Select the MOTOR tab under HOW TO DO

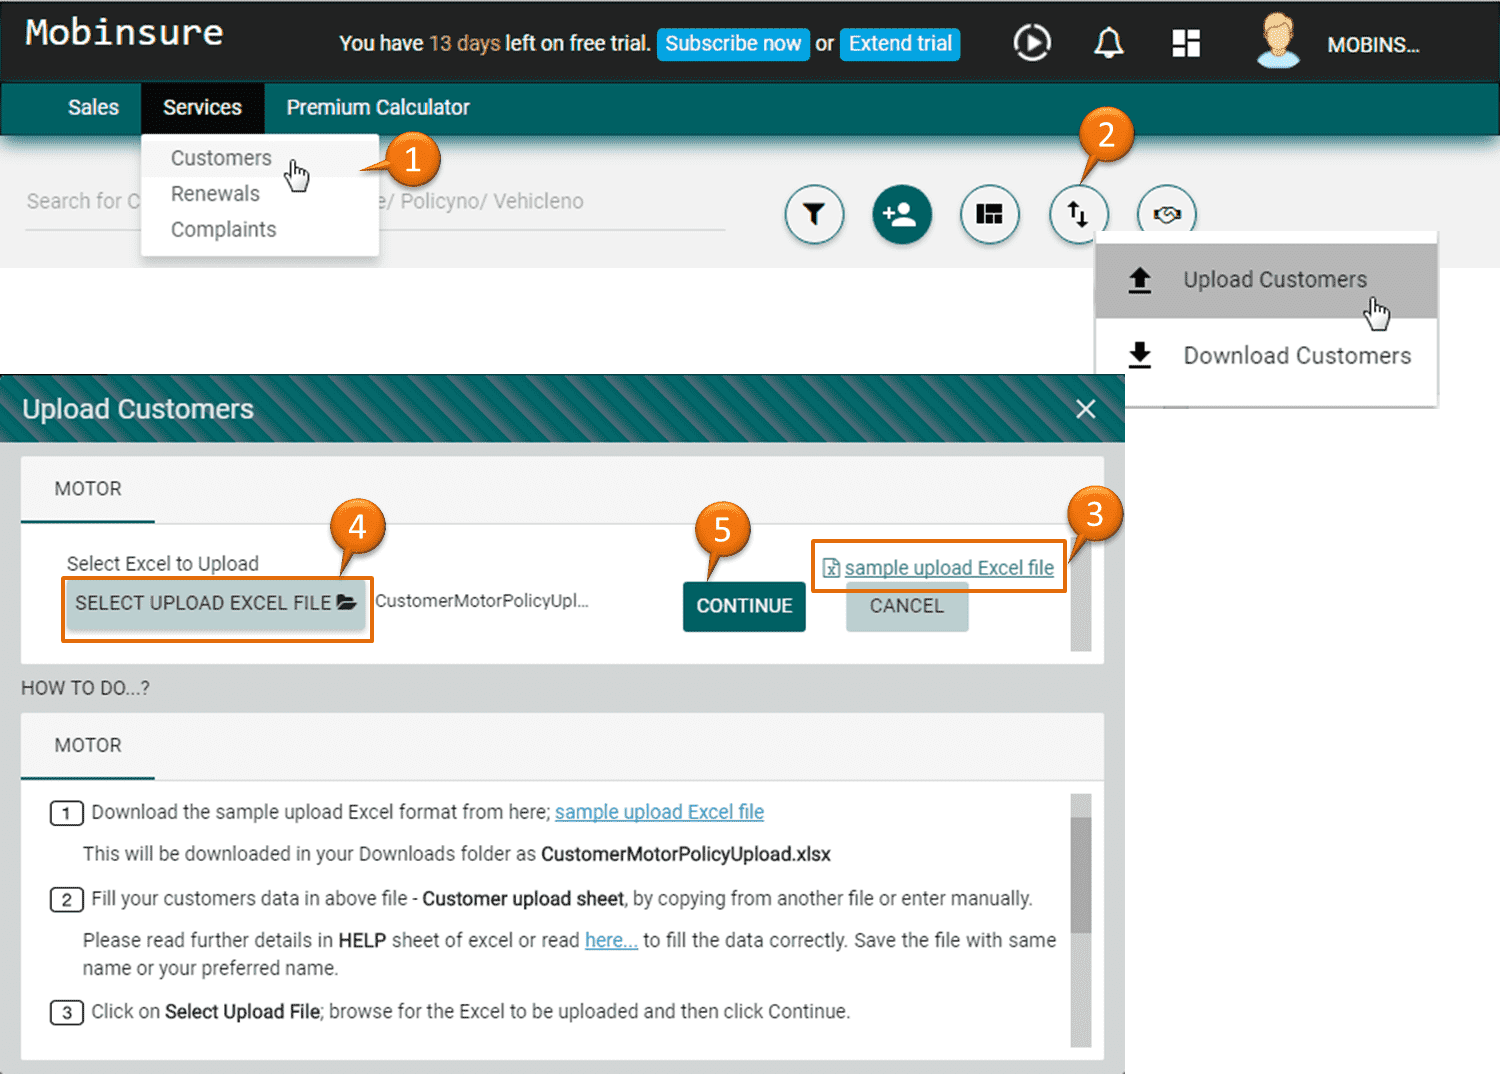pos(88,745)
